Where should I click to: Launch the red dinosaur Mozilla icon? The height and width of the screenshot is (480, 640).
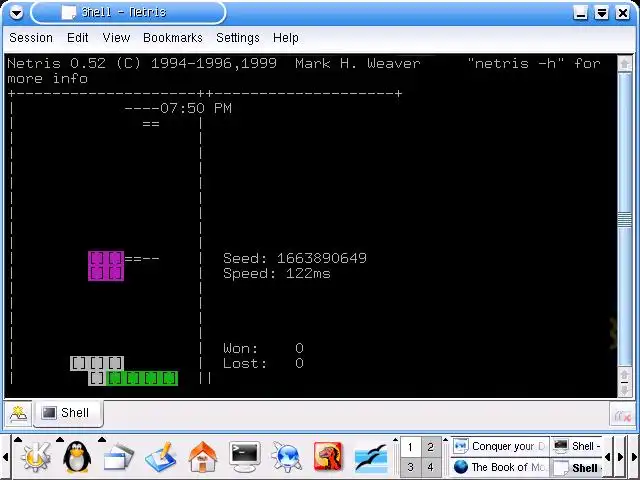click(x=328, y=458)
